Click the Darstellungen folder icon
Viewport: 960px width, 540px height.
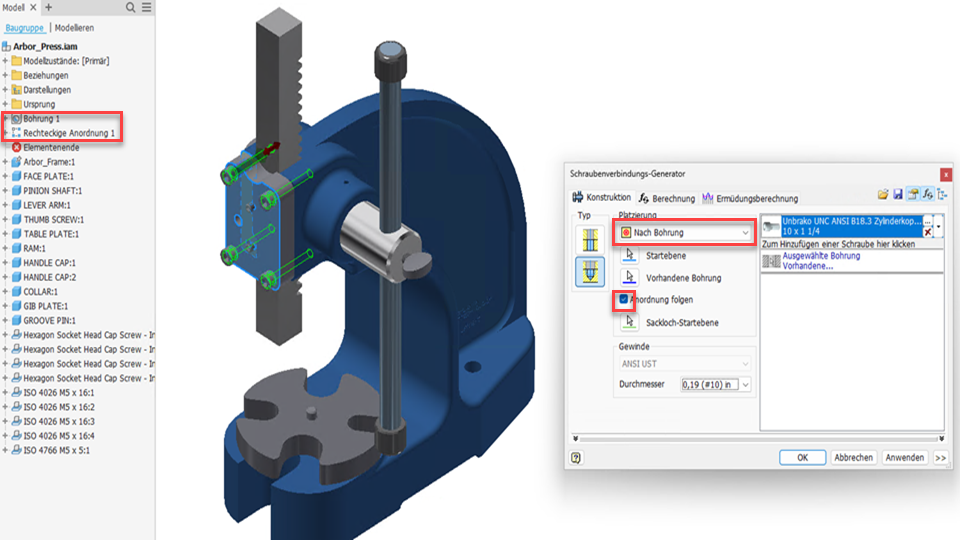17,89
